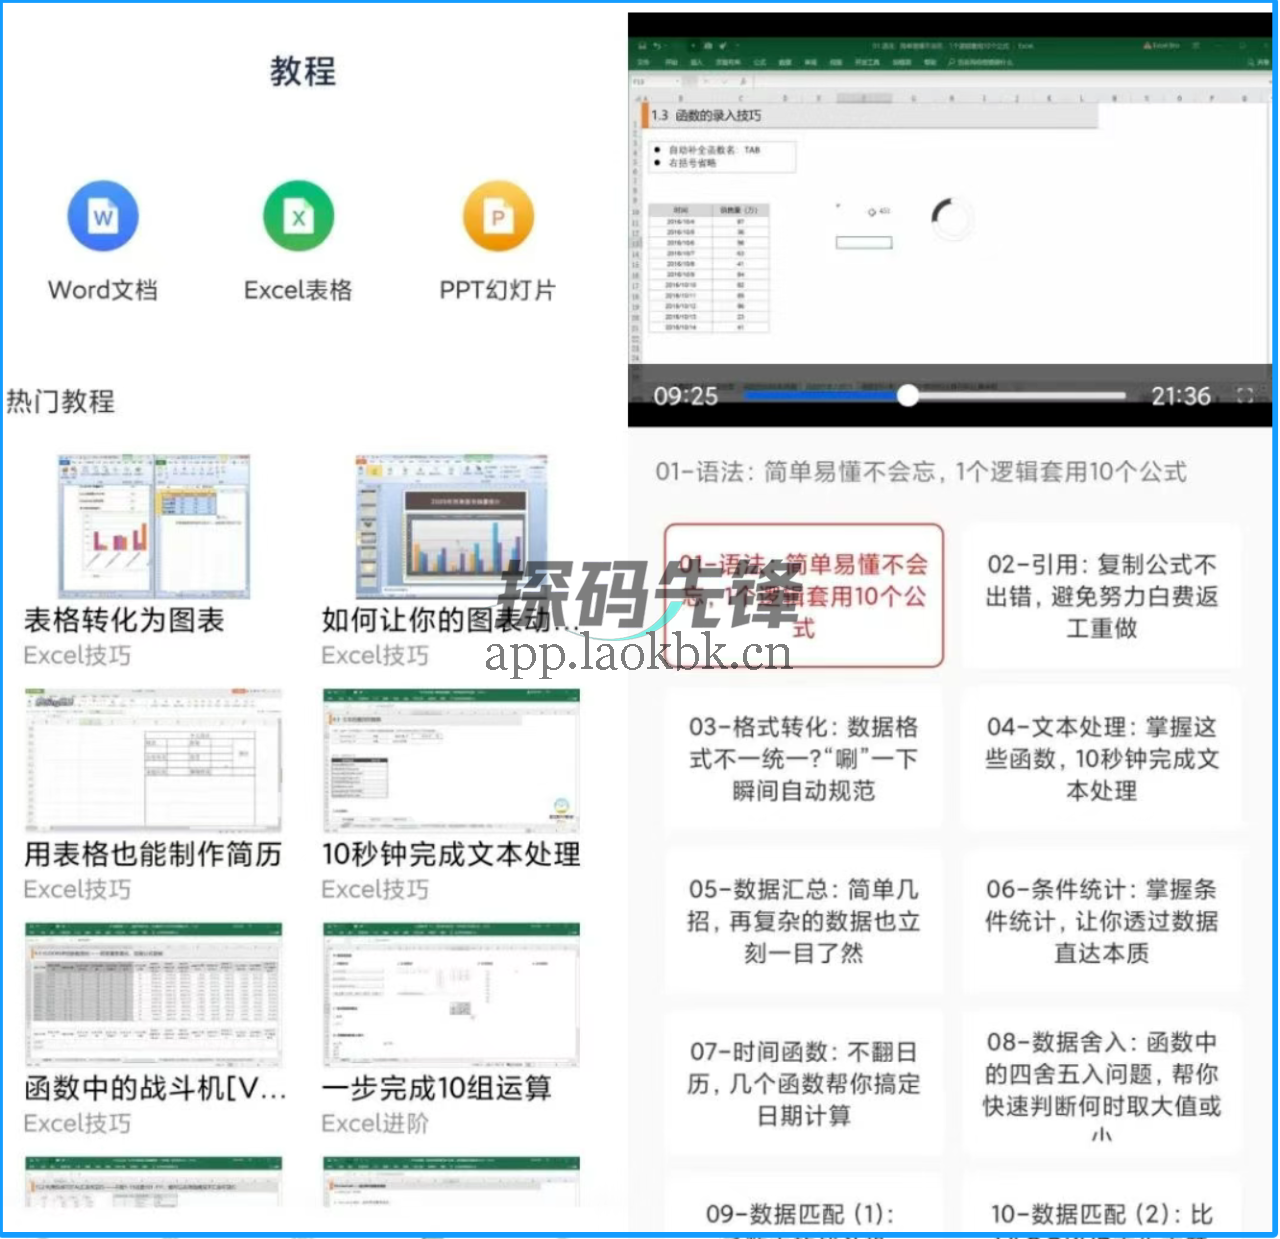Click the 用表格也能制作简历 title text
1280x1239 pixels.
(x=153, y=854)
